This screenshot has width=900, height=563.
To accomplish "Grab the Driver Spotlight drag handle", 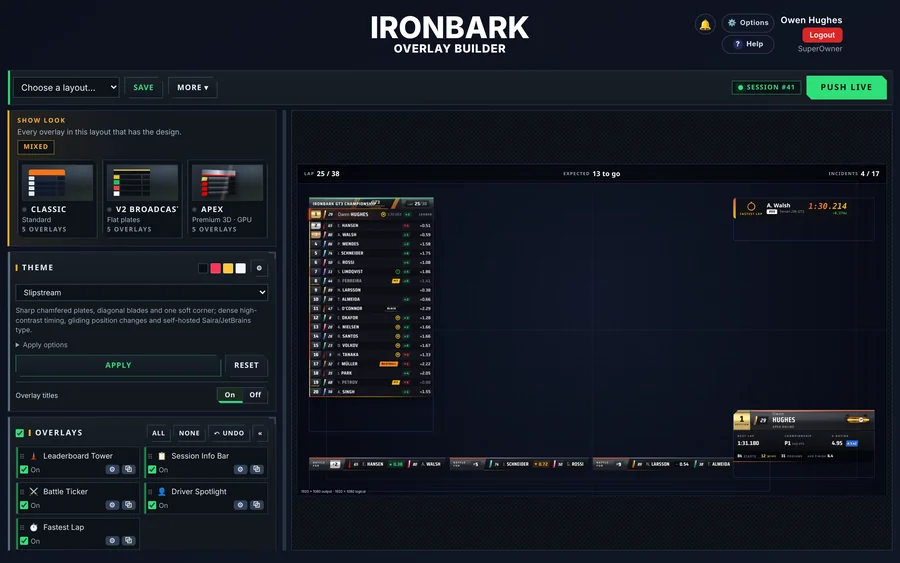I will (x=150, y=492).
